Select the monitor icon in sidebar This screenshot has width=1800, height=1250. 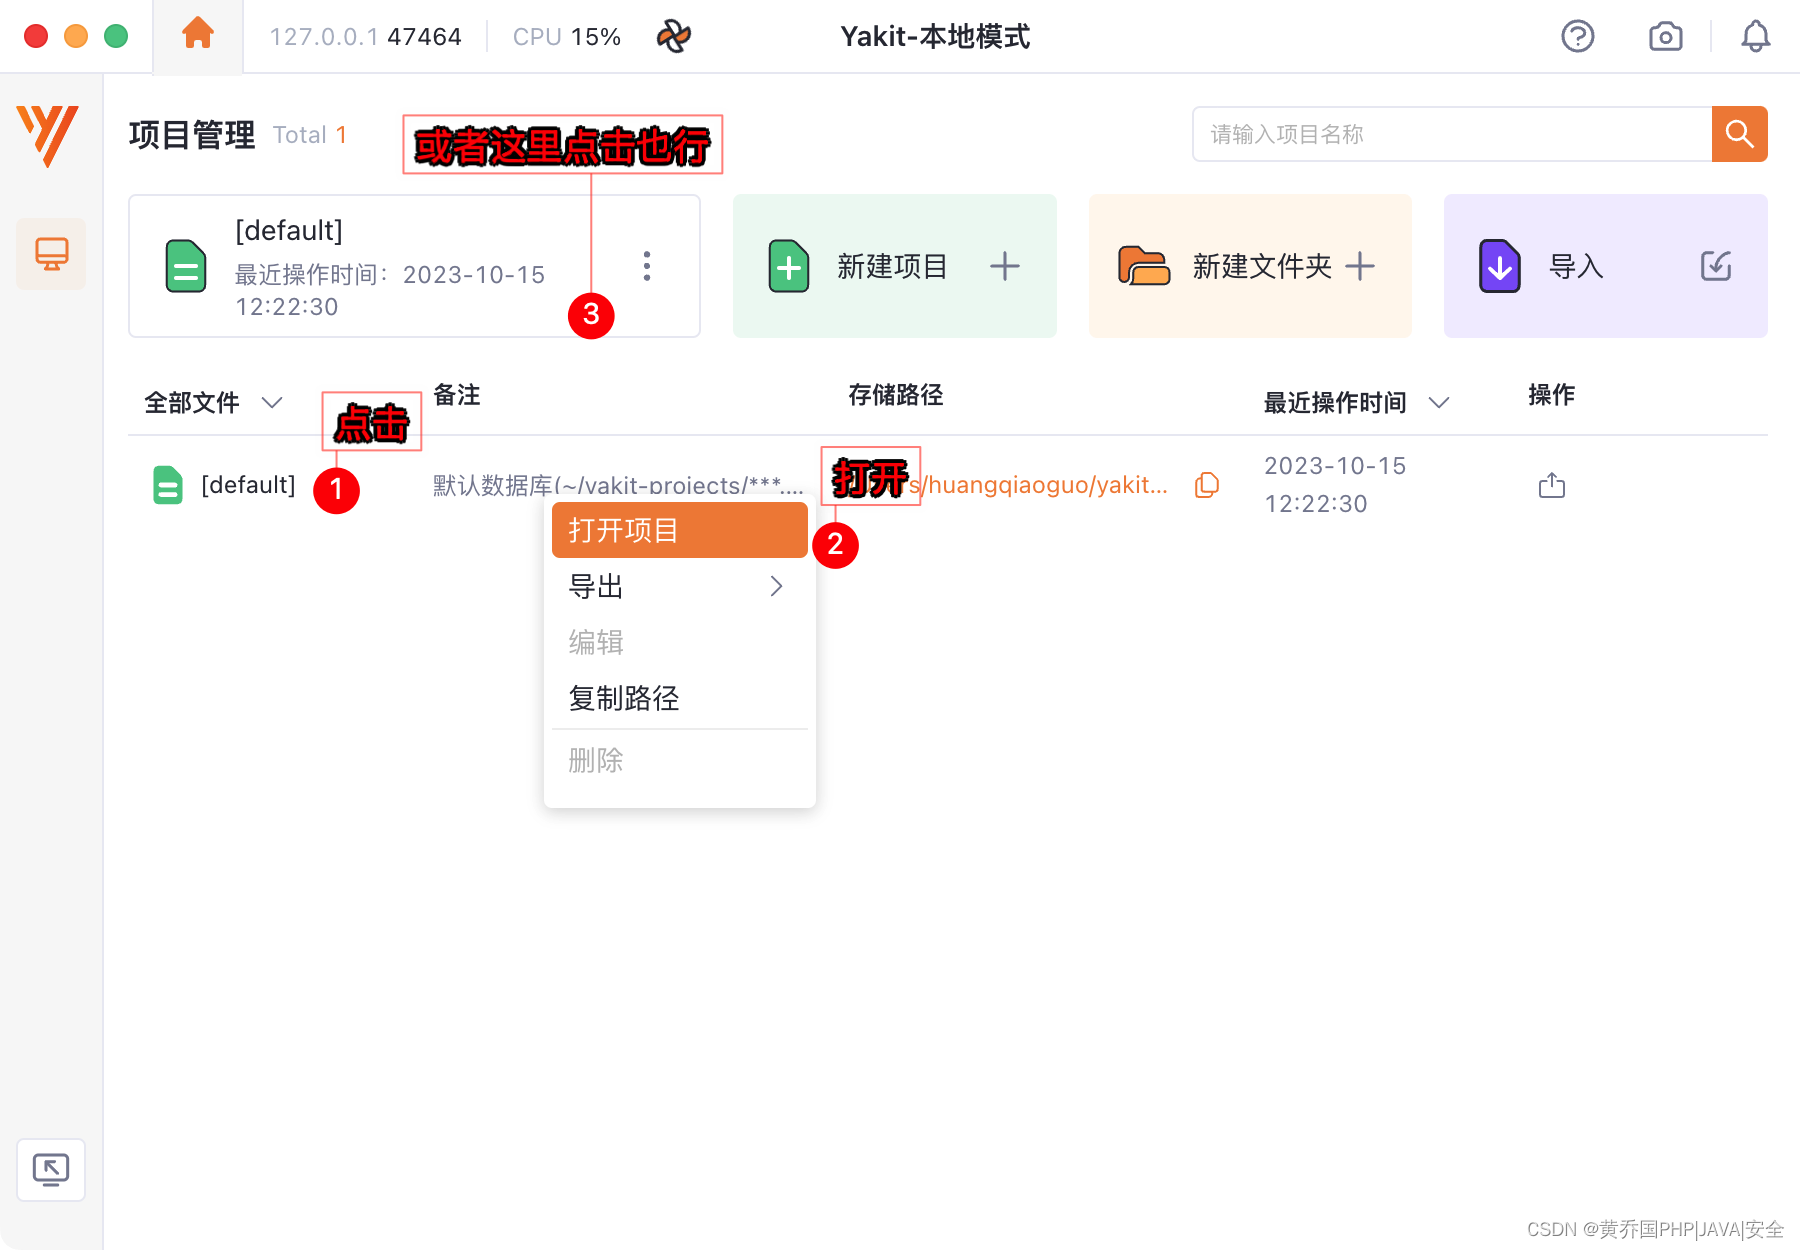coord(51,254)
